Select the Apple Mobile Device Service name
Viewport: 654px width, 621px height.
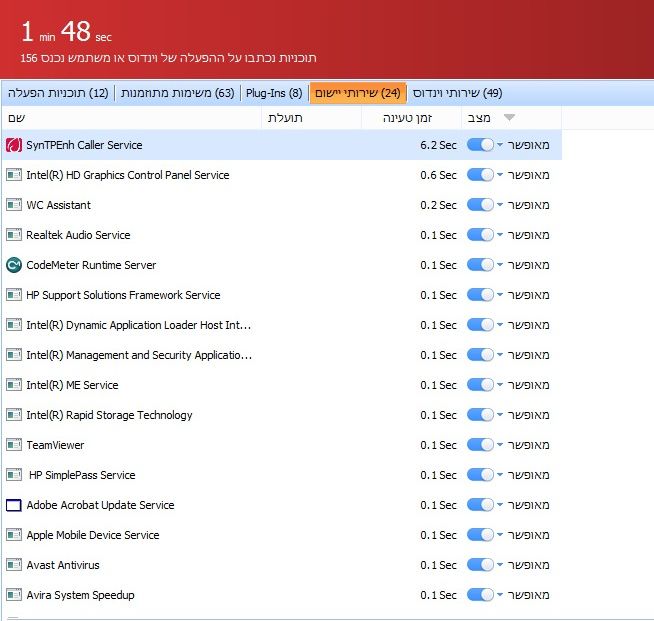pos(93,535)
